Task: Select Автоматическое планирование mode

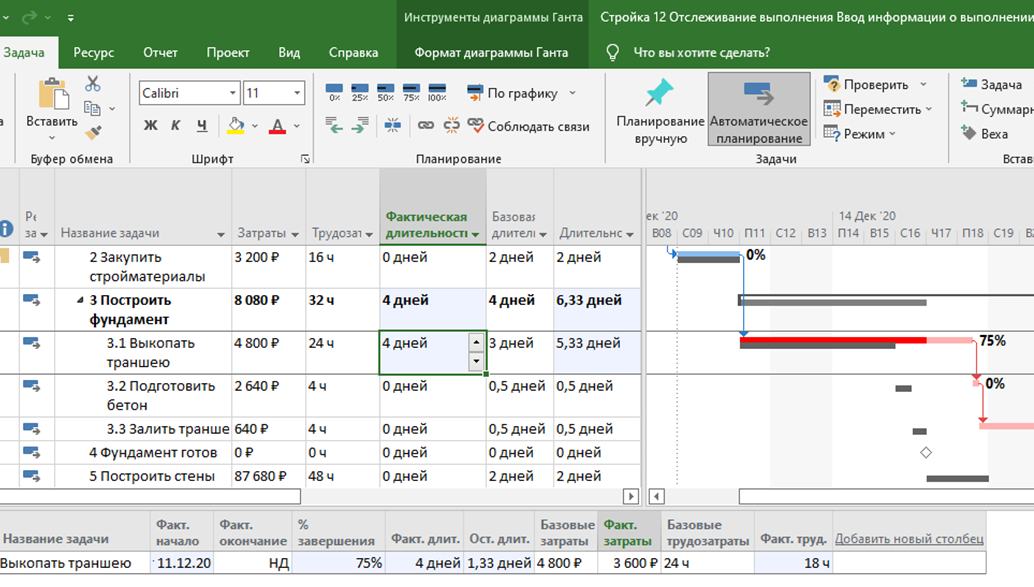Action: [759, 109]
